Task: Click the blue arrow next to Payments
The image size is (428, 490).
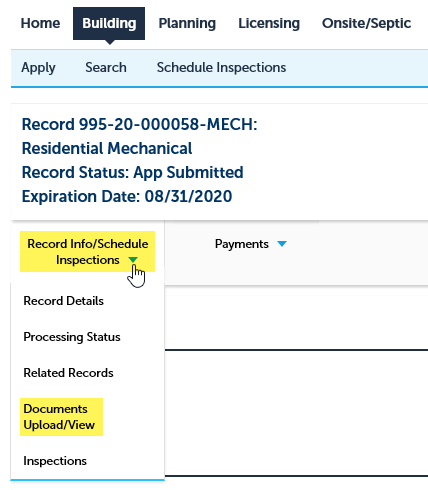Action: pyautogui.click(x=282, y=244)
